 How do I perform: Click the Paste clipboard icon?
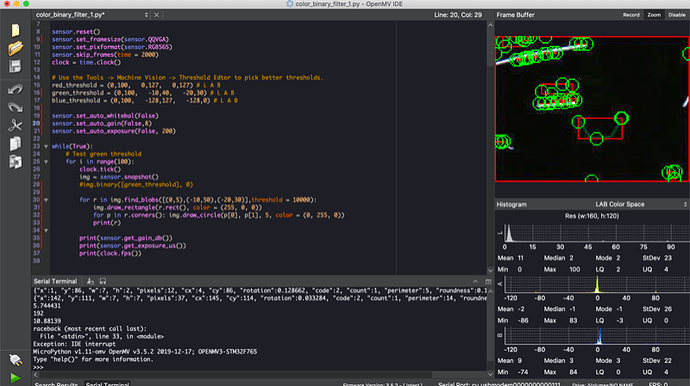[x=15, y=162]
